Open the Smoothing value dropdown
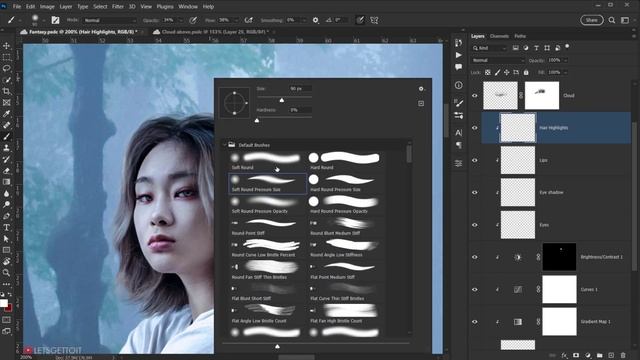Screen dimensions: 640x360 [x=303, y=20]
